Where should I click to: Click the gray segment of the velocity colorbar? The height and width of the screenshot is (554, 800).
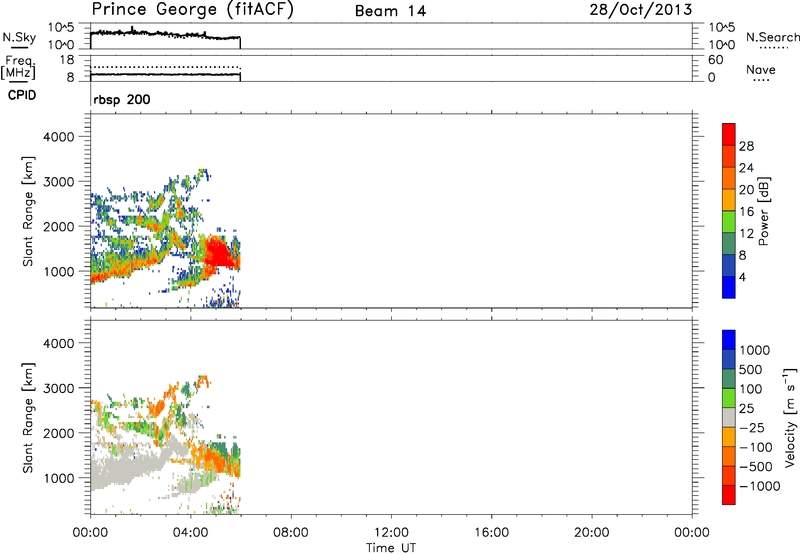(729, 417)
